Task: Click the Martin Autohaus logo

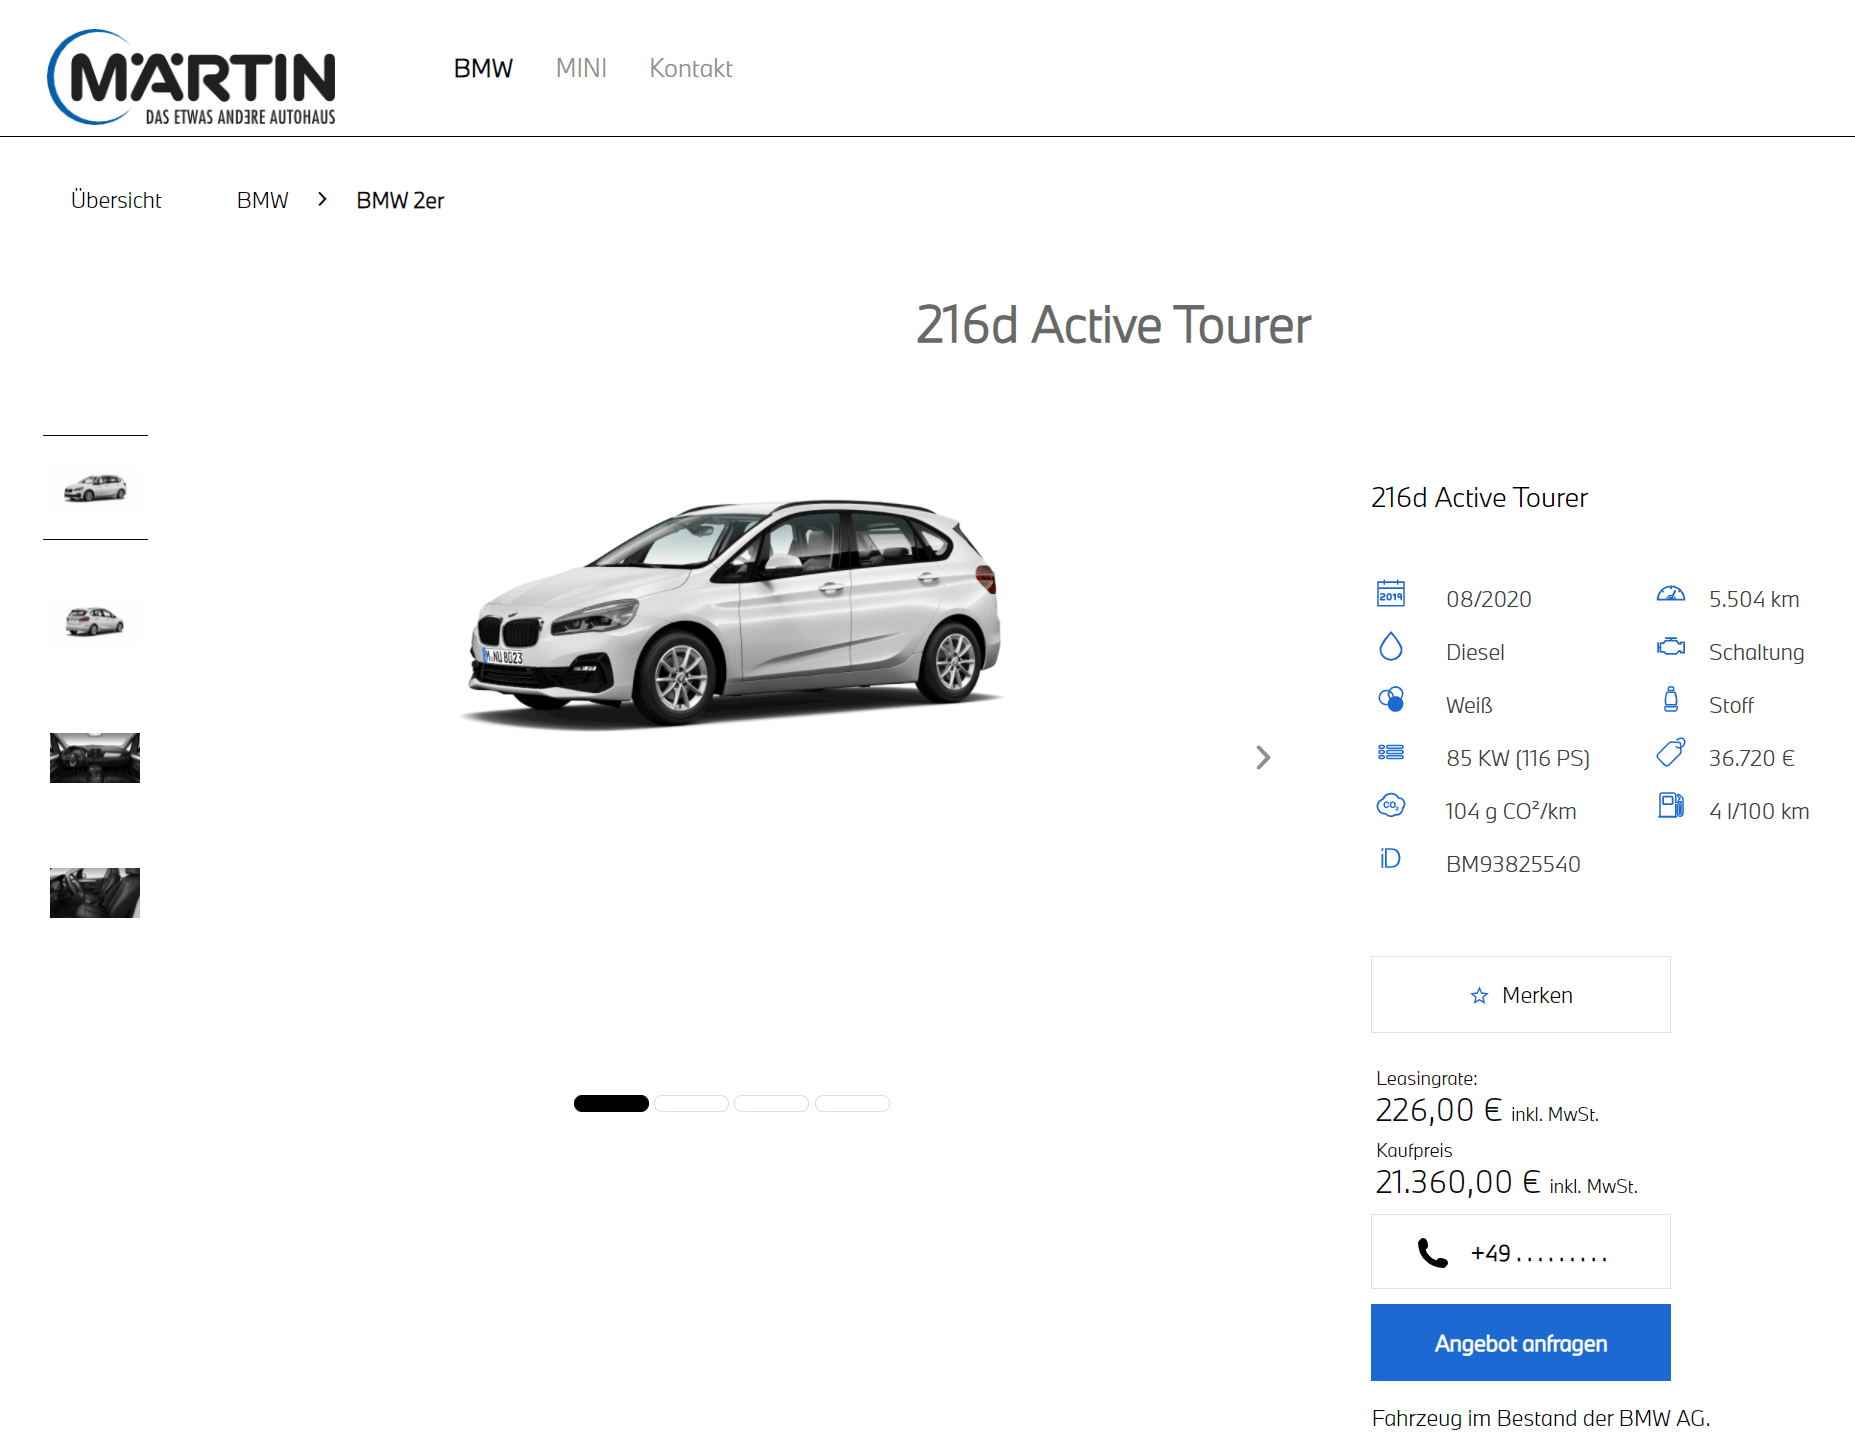Action: coord(191,77)
